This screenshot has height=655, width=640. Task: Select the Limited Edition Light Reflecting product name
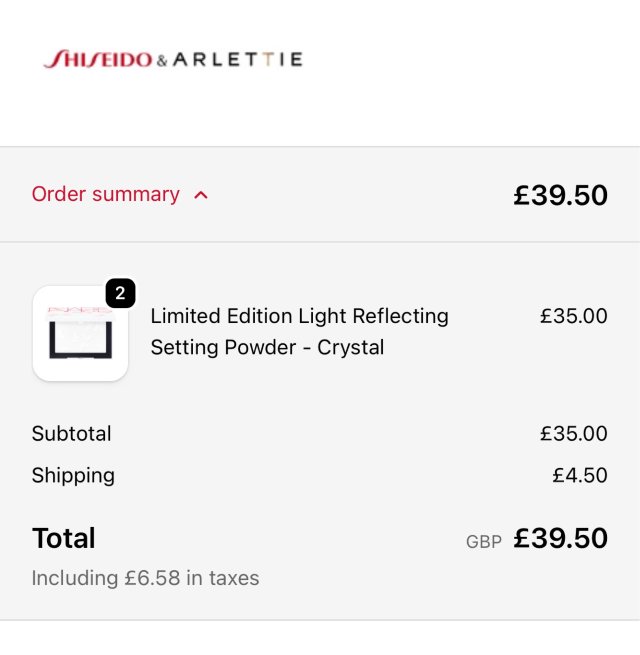pyautogui.click(x=299, y=316)
